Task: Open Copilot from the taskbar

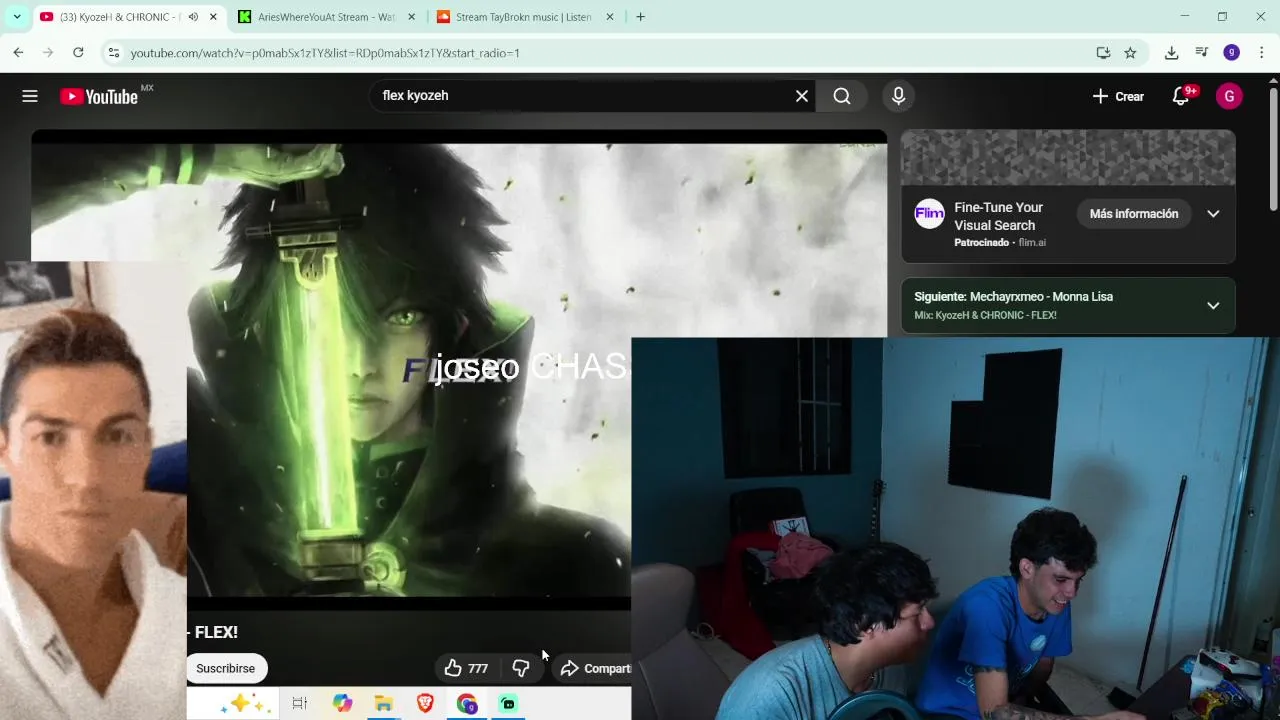Action: coord(343,703)
